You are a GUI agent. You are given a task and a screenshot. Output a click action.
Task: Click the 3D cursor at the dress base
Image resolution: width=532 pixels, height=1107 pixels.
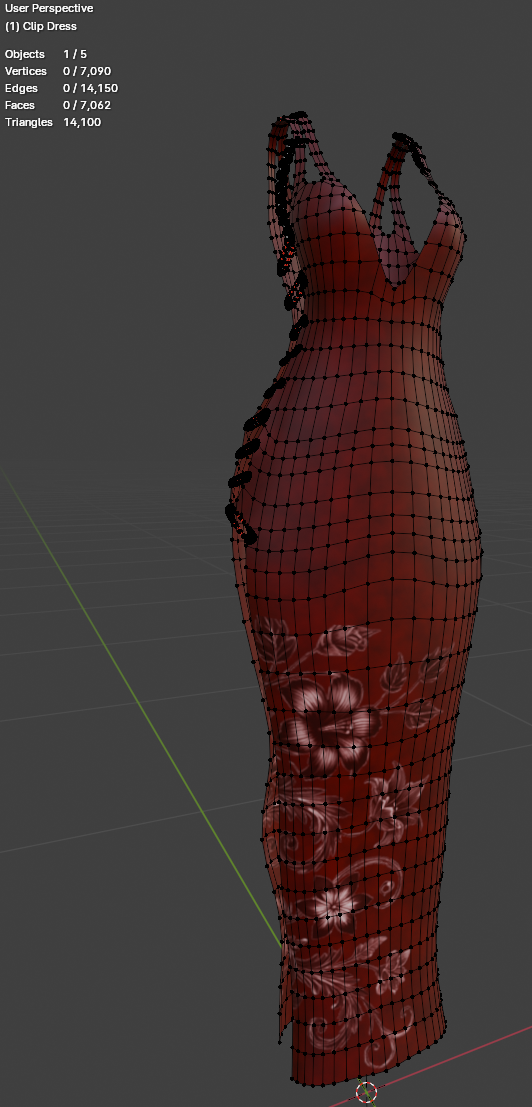(366, 1091)
